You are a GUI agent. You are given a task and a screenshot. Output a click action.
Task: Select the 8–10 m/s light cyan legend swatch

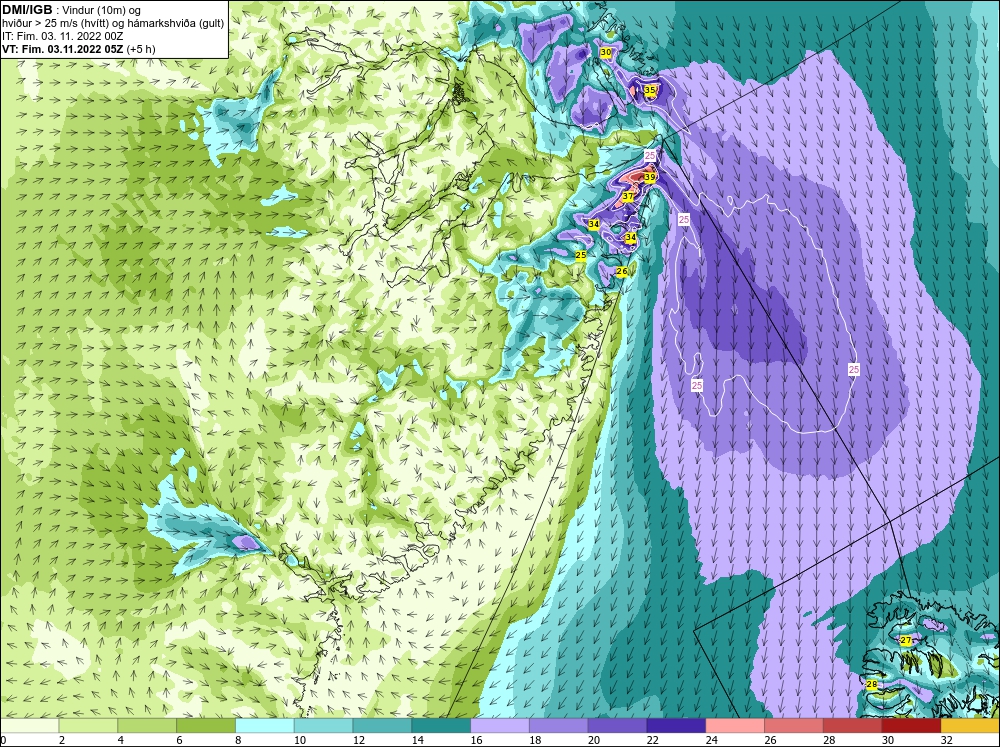click(265, 726)
